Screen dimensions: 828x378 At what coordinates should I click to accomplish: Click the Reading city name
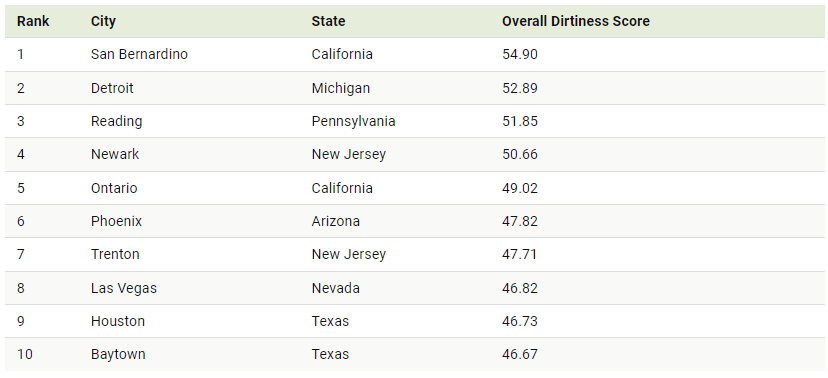(x=116, y=121)
